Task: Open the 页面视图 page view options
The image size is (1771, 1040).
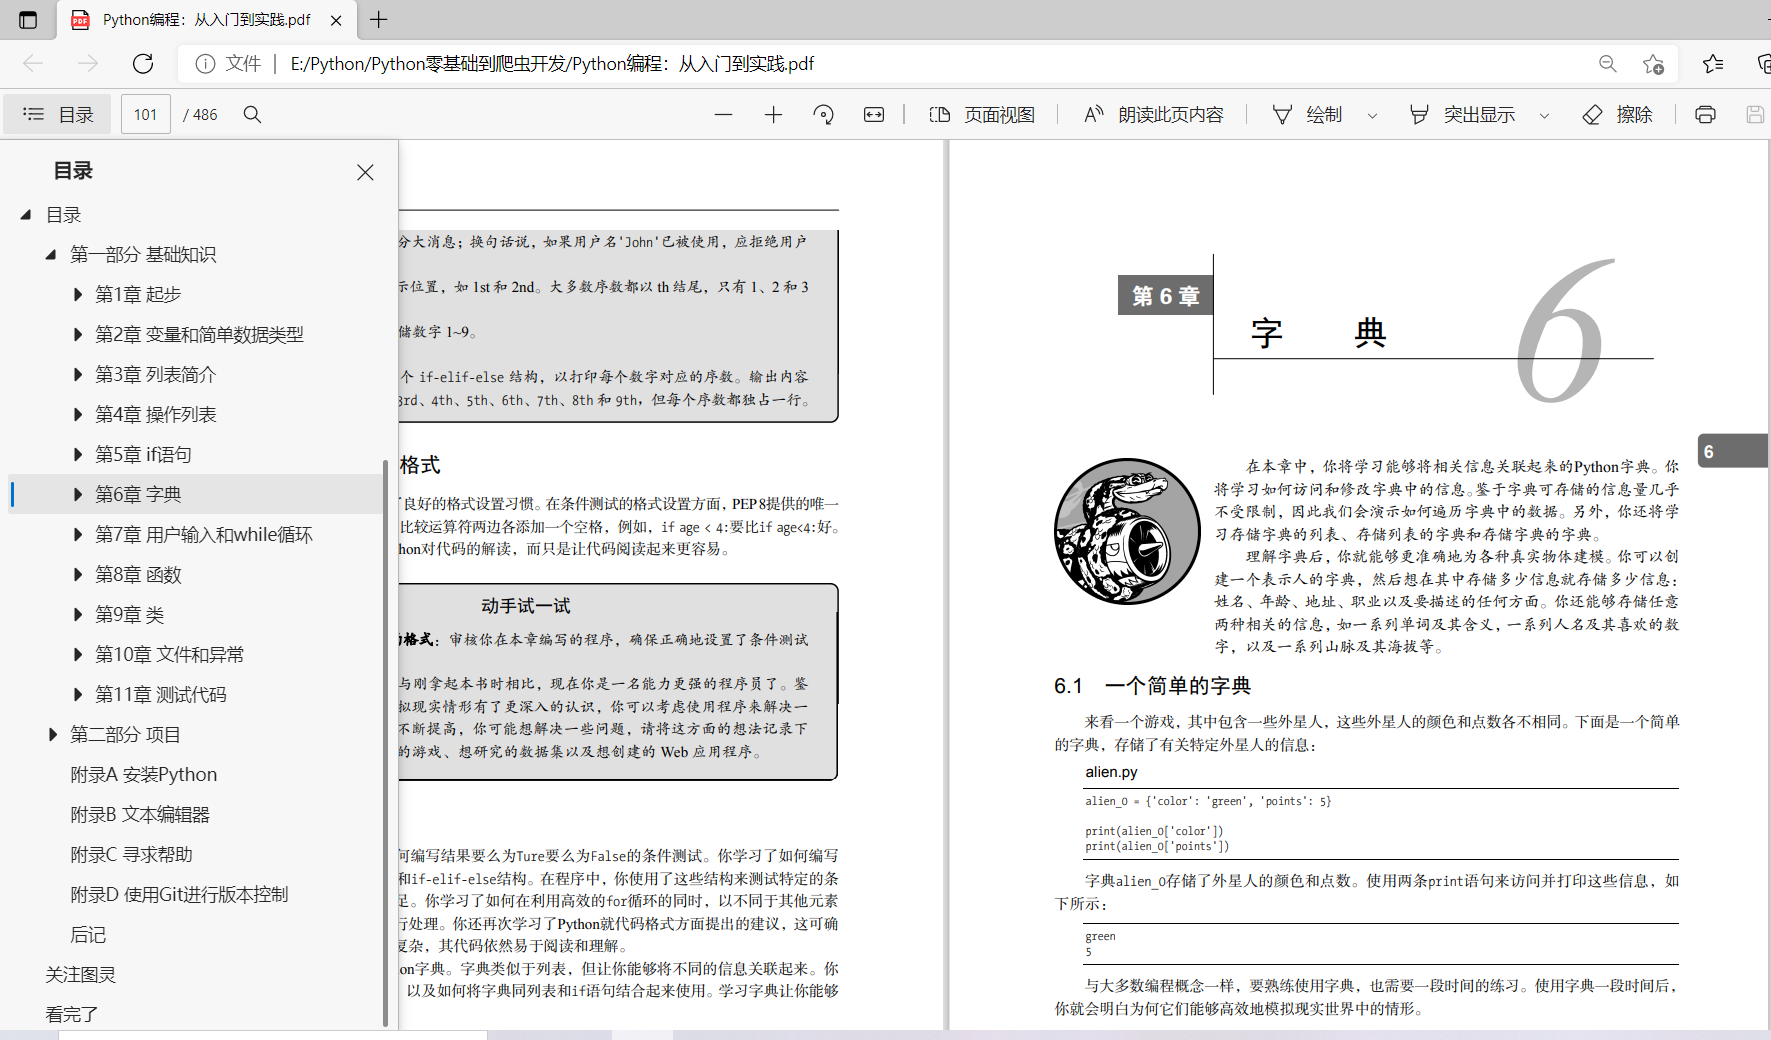Action: pos(982,115)
